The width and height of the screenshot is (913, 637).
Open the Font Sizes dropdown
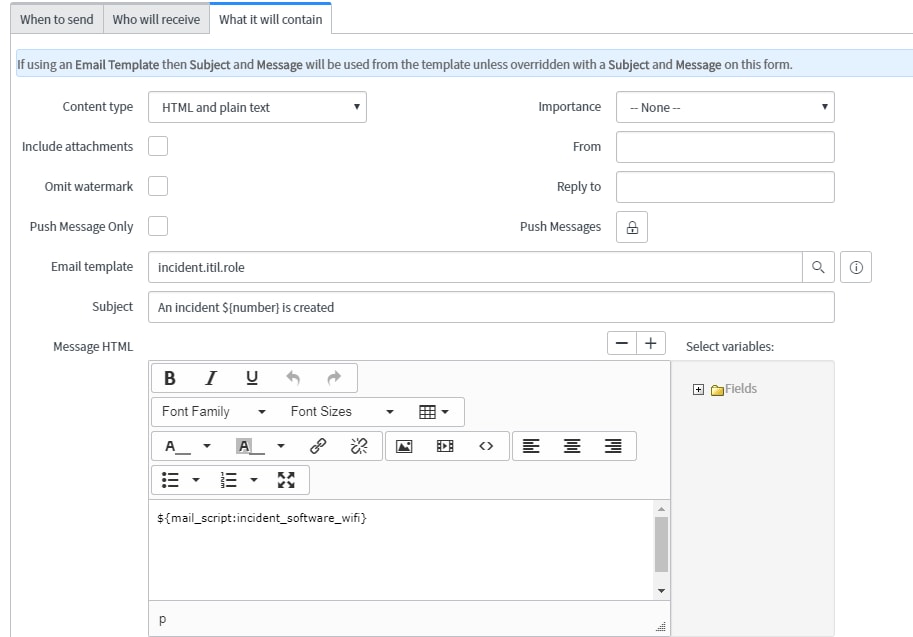tap(342, 412)
